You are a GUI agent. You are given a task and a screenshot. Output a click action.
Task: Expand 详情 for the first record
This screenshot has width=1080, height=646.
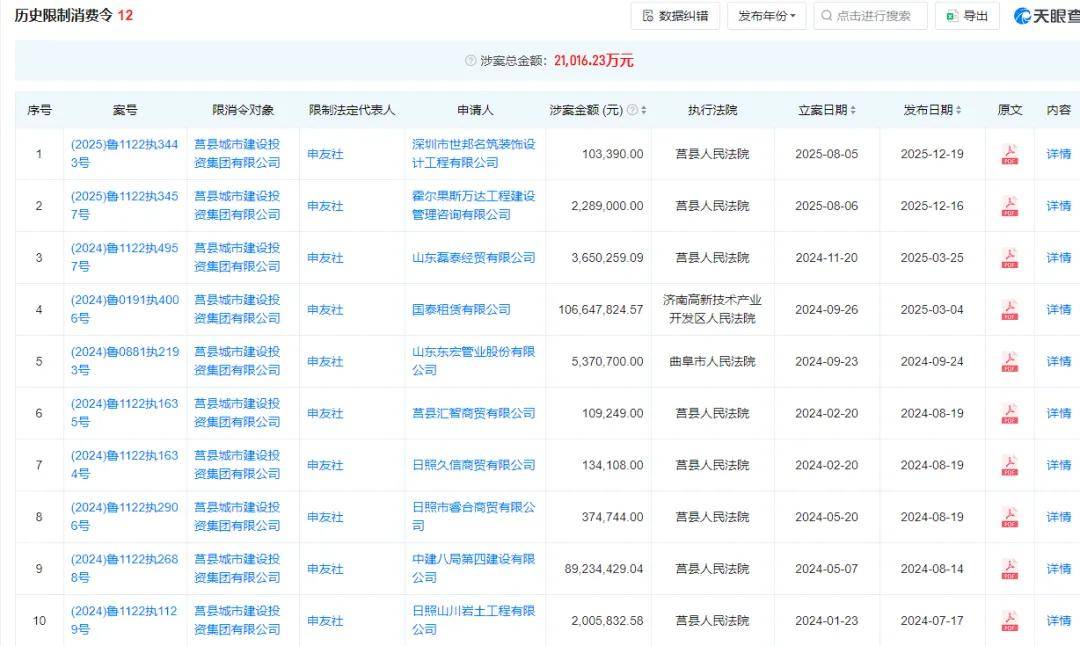click(1057, 154)
